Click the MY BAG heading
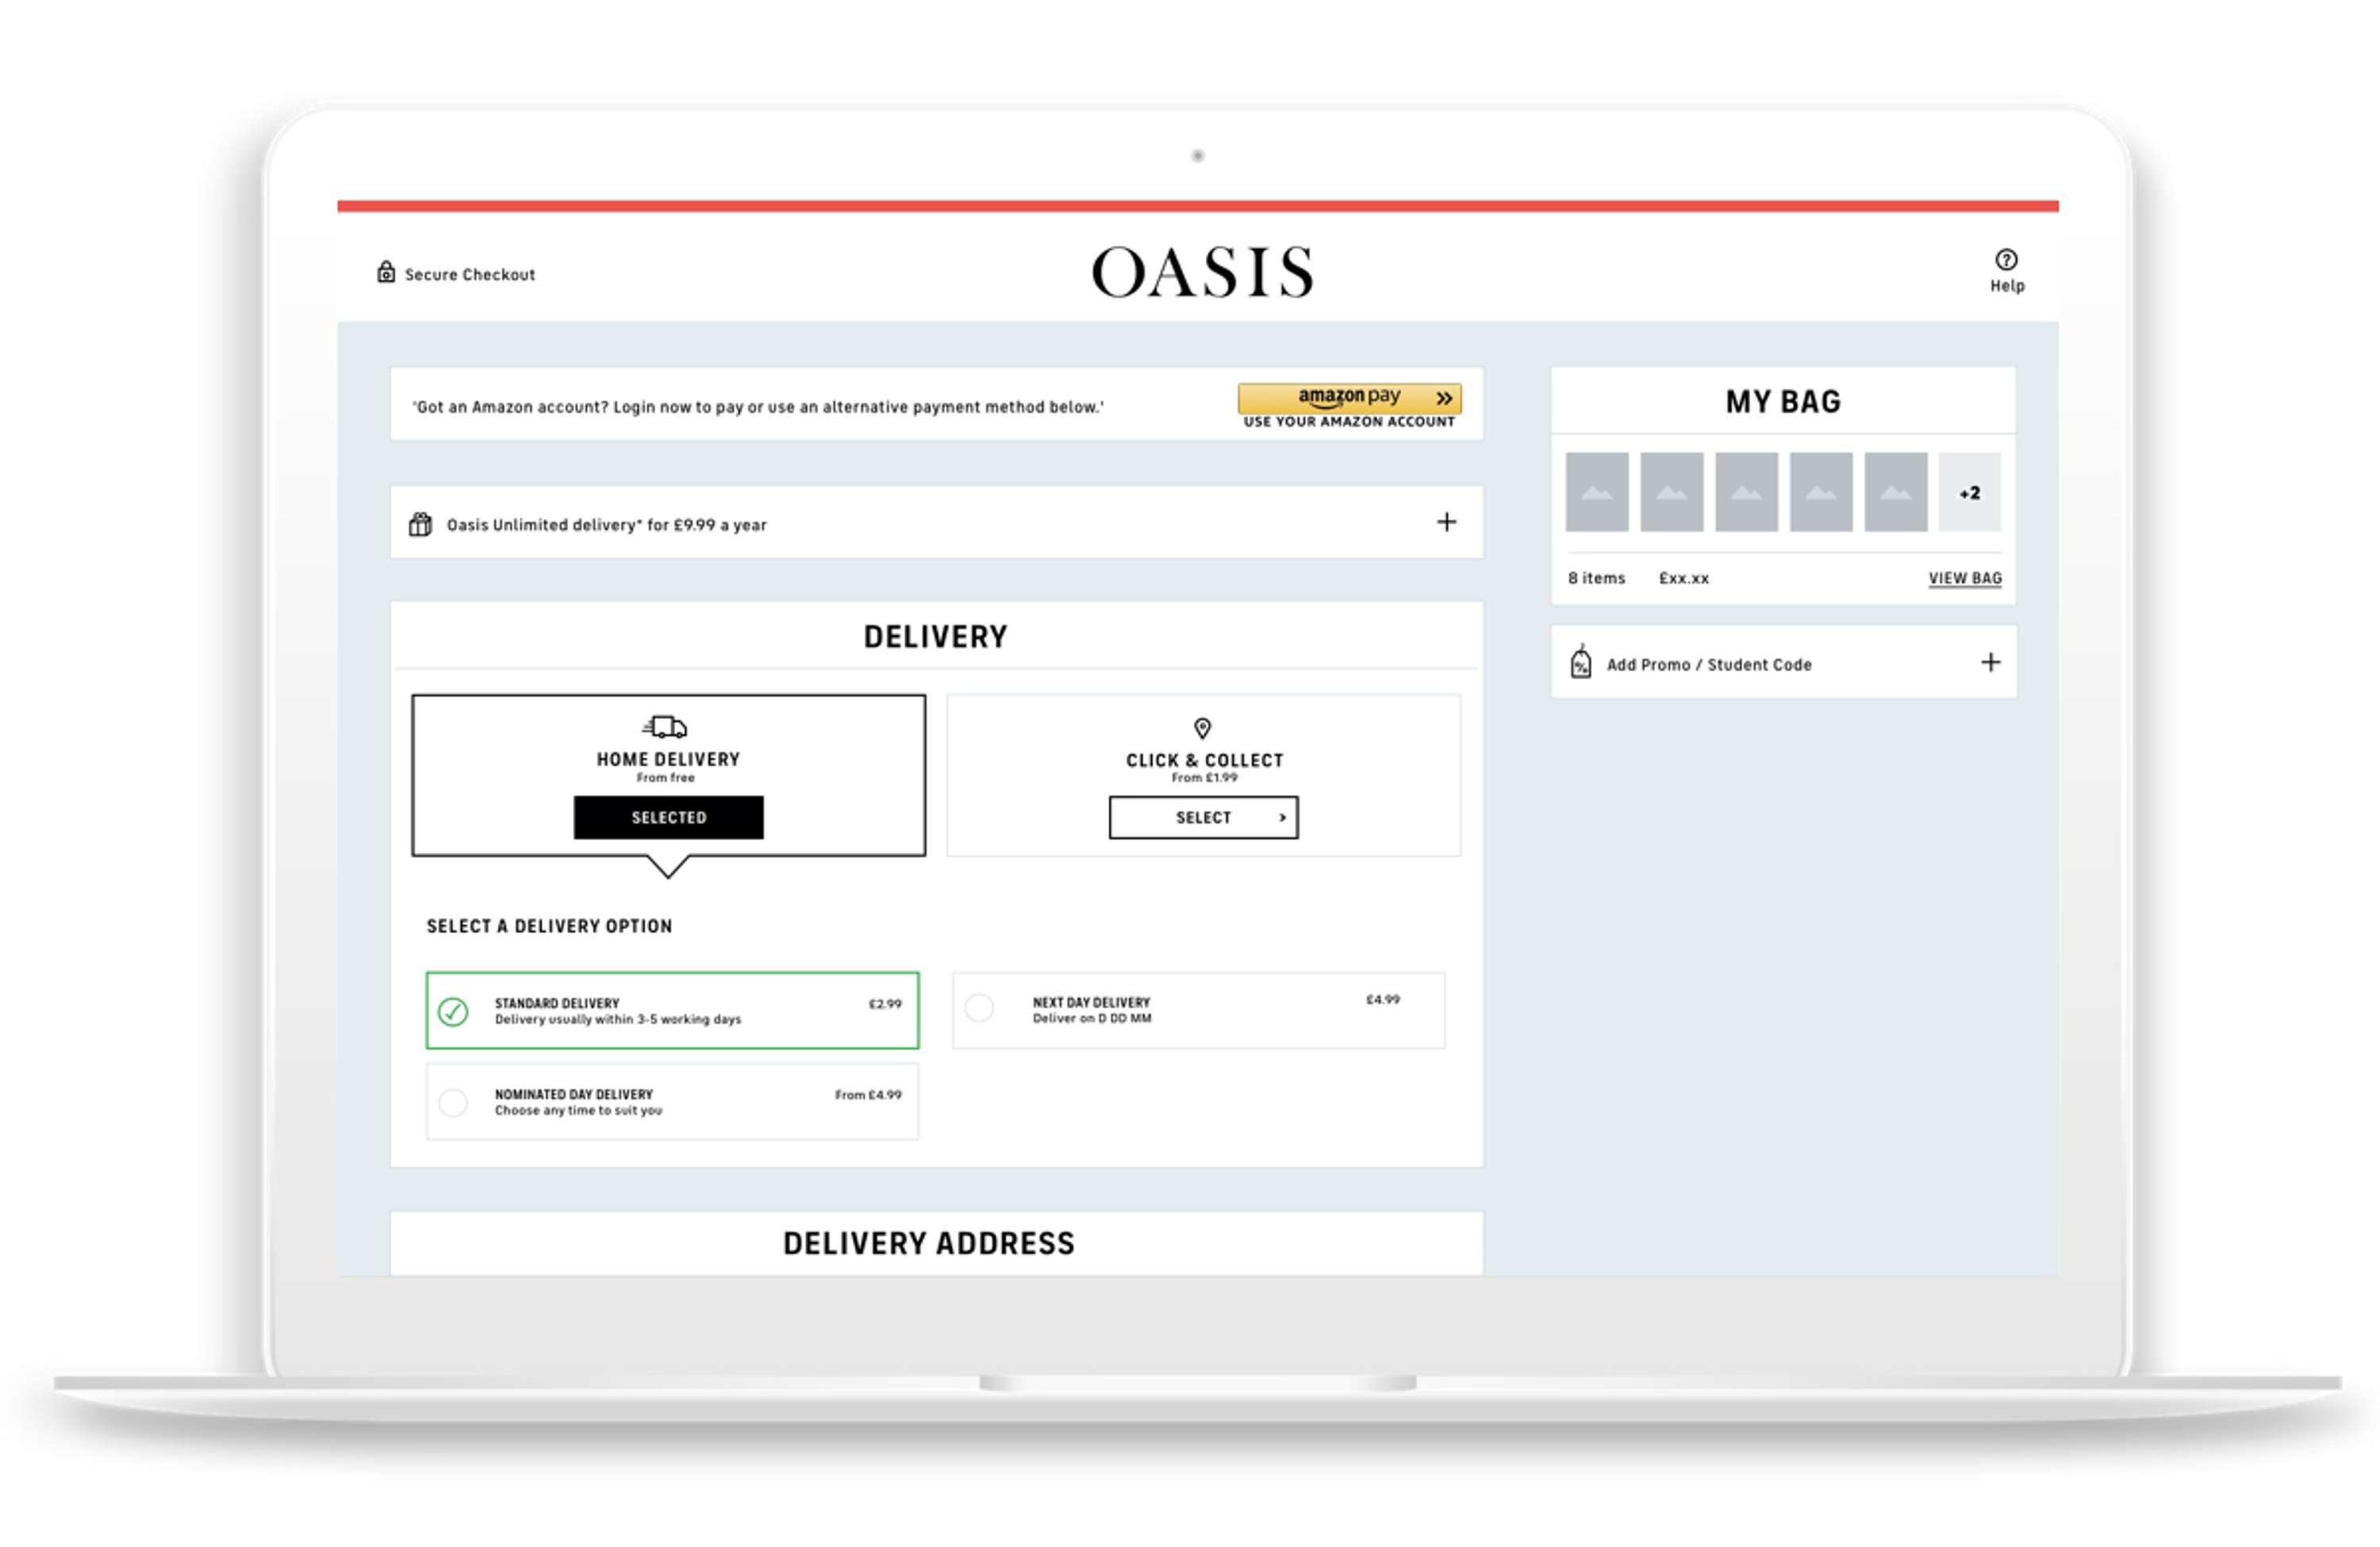Viewport: 2380px width, 1547px height. tap(1783, 401)
